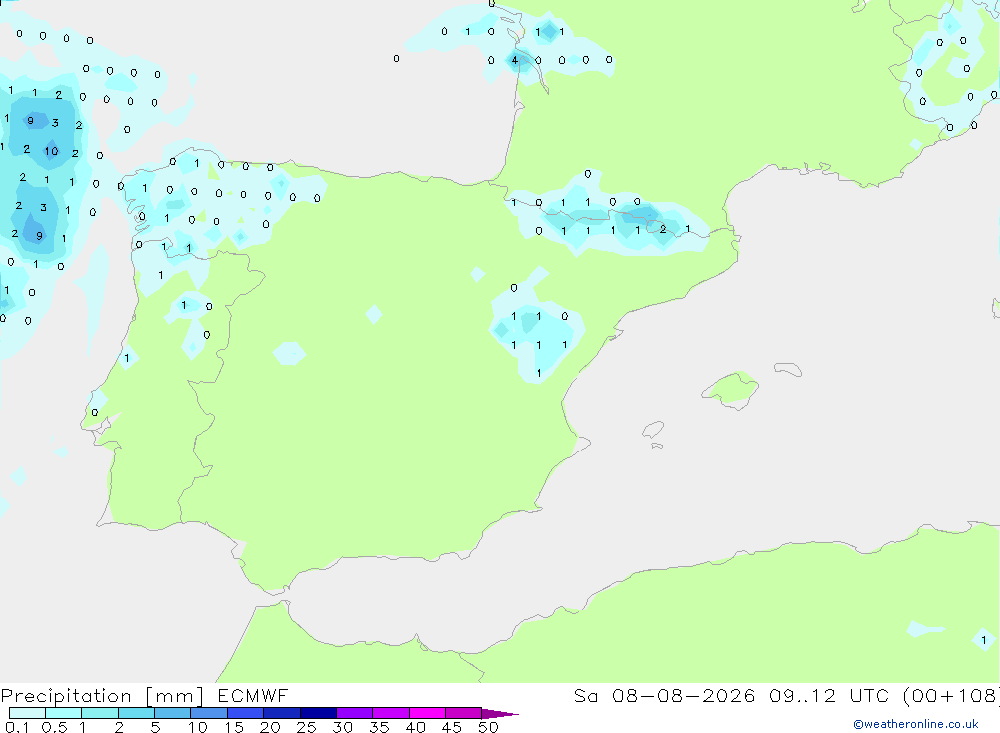Click the Menorca island outline

pos(788,369)
